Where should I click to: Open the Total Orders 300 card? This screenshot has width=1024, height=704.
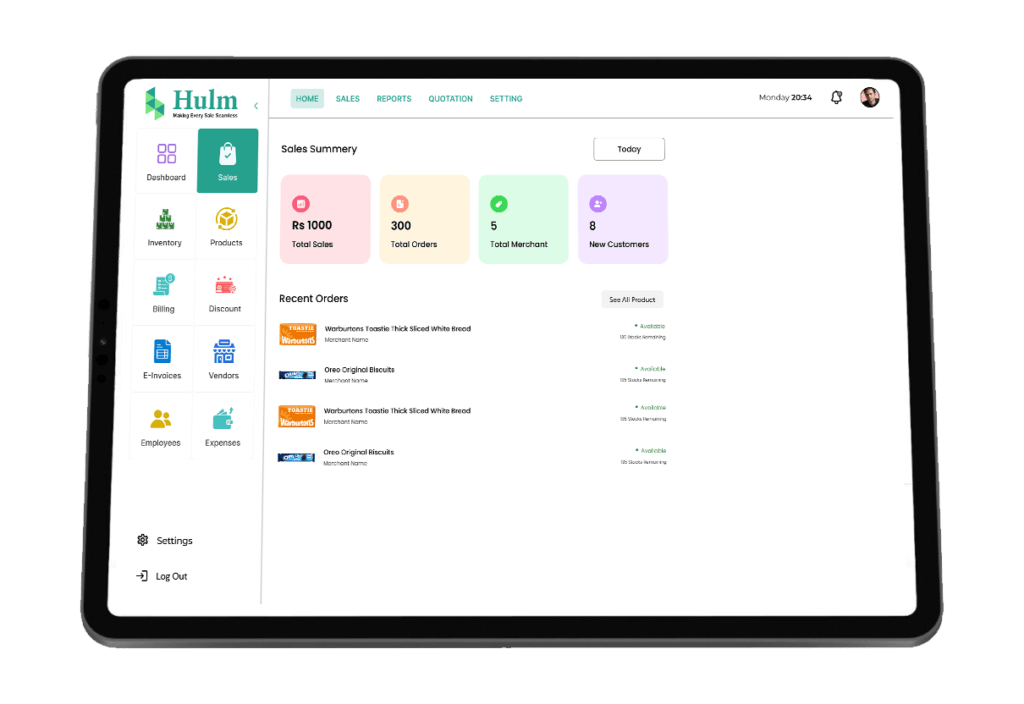pyautogui.click(x=424, y=219)
